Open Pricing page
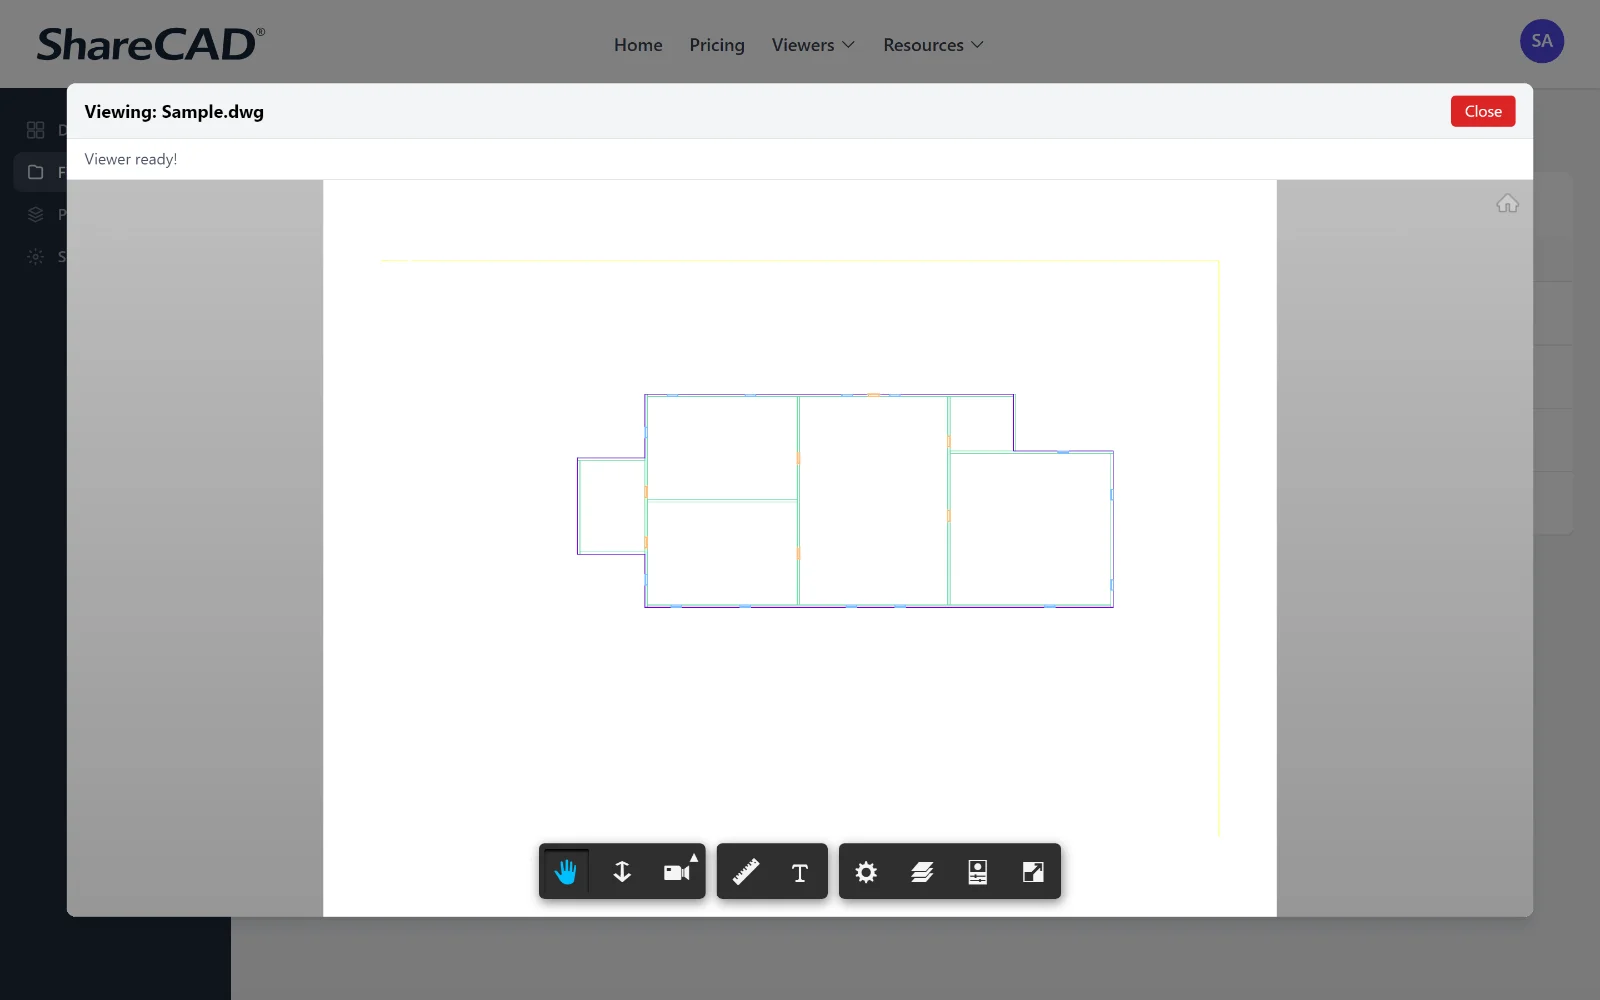The height and width of the screenshot is (1000, 1600). click(x=717, y=45)
